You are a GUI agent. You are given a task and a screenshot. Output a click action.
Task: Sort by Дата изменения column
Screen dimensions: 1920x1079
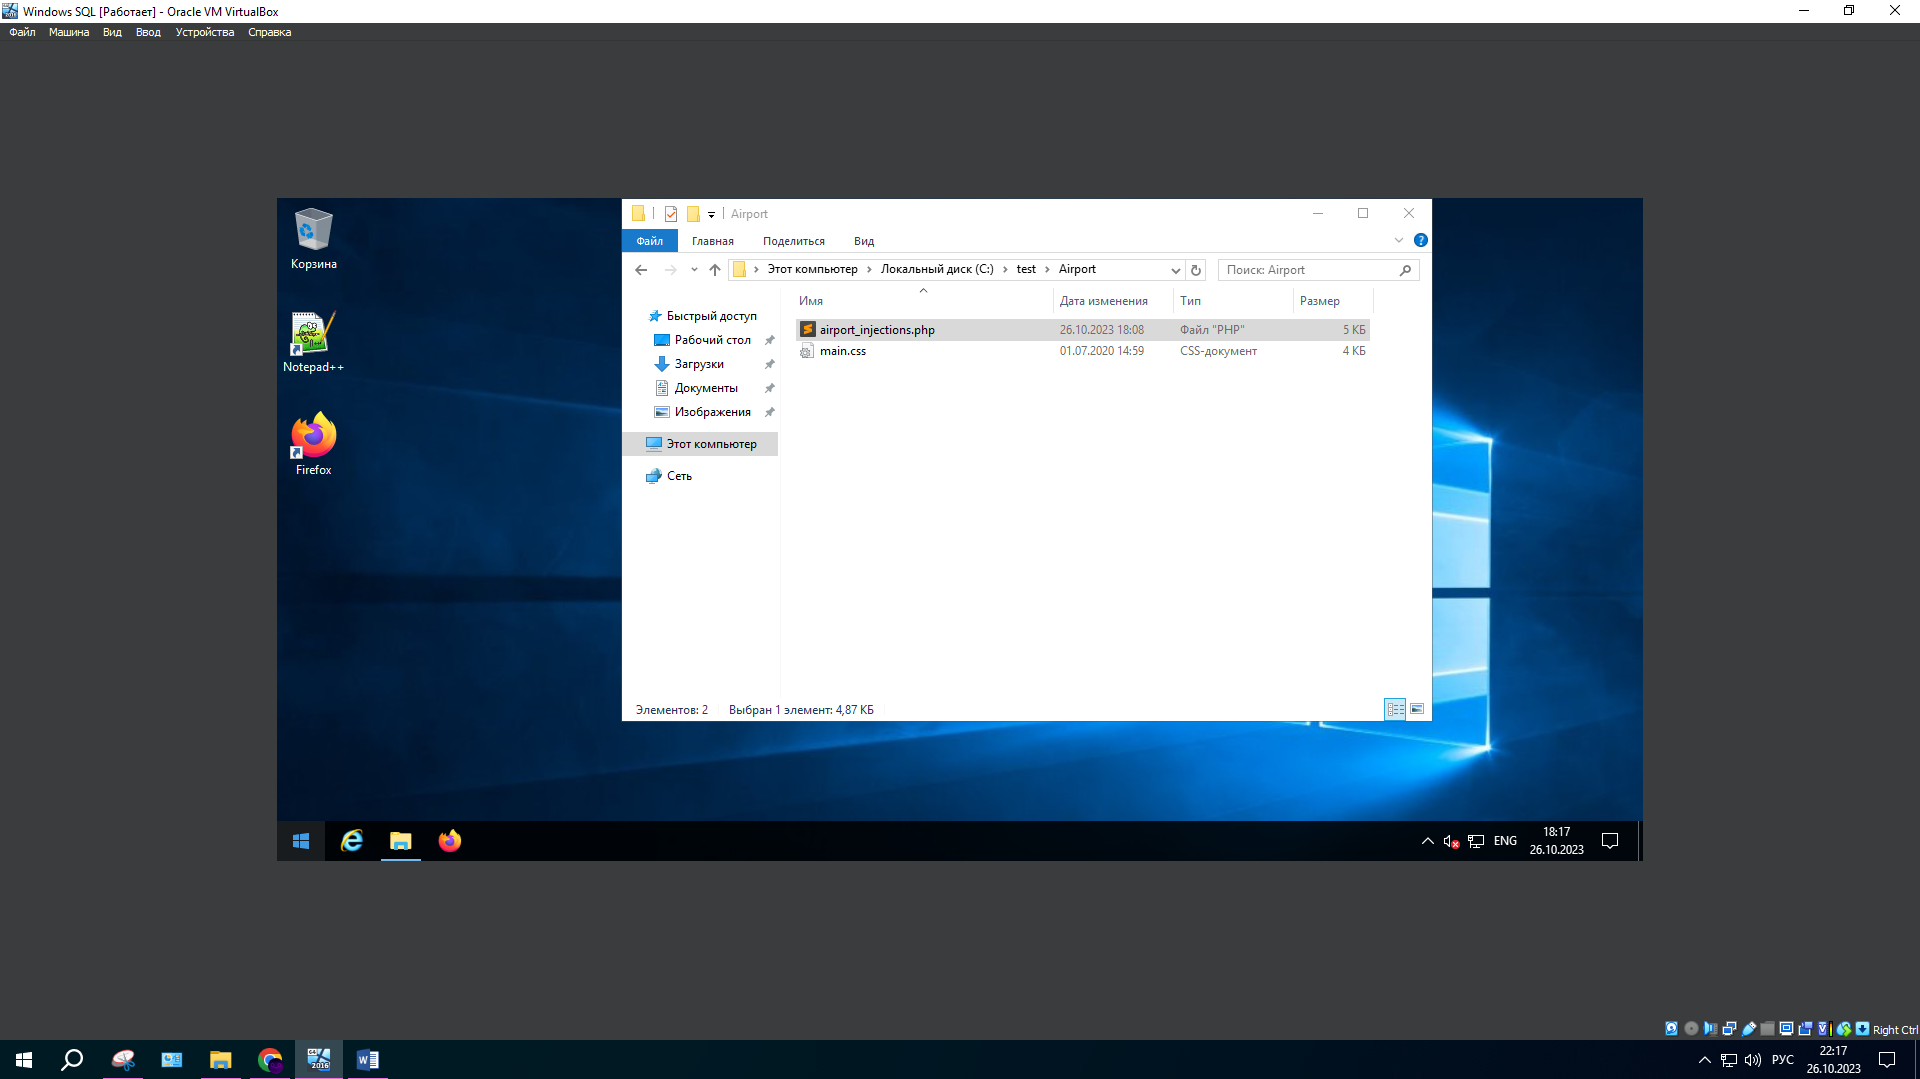point(1114,301)
